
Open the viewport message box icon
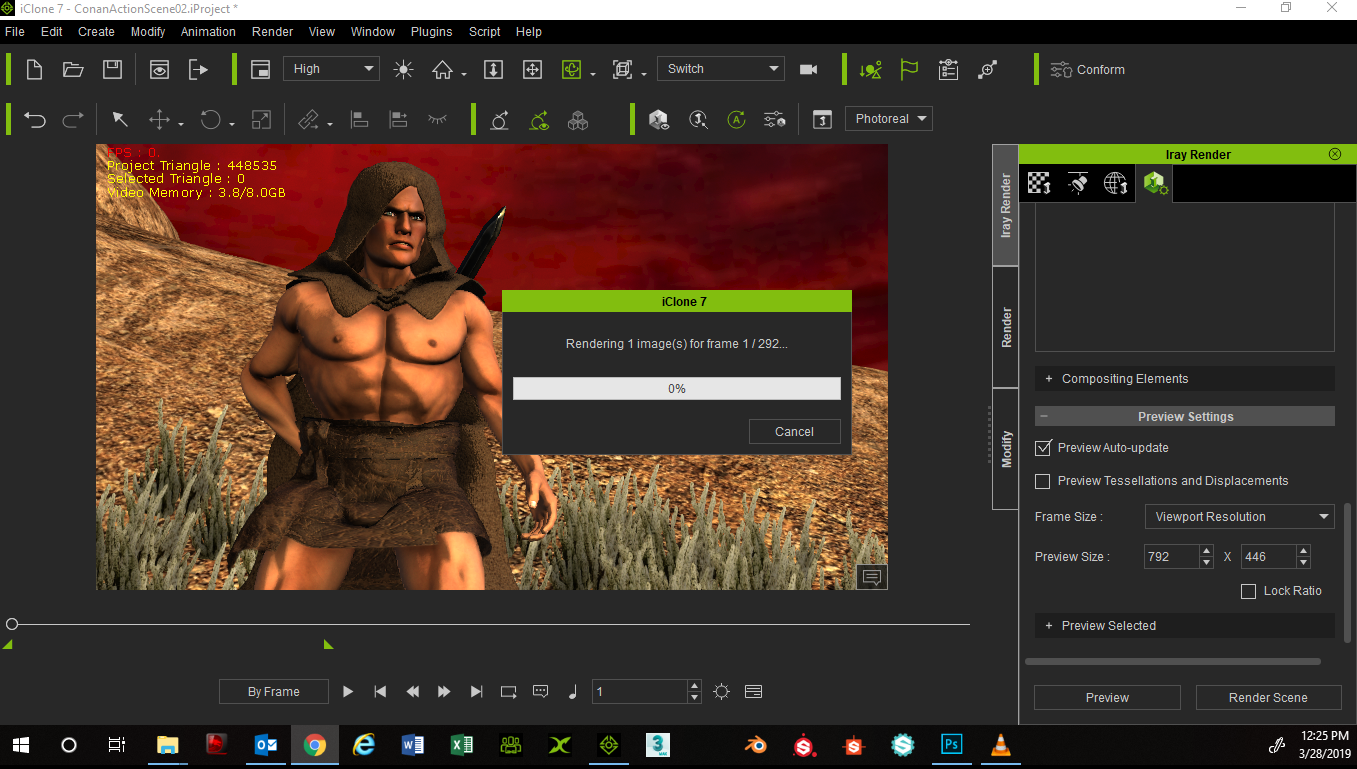tap(872, 577)
